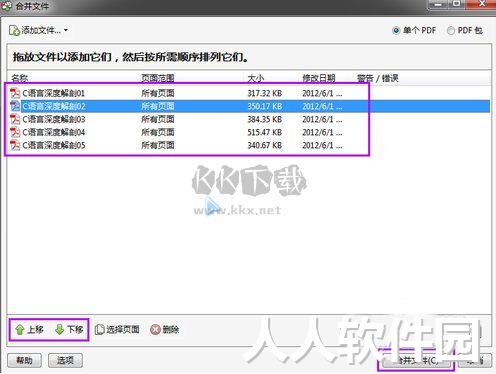Open the 选项 options button
Image resolution: width=496 pixels, height=374 pixels.
pyautogui.click(x=65, y=360)
